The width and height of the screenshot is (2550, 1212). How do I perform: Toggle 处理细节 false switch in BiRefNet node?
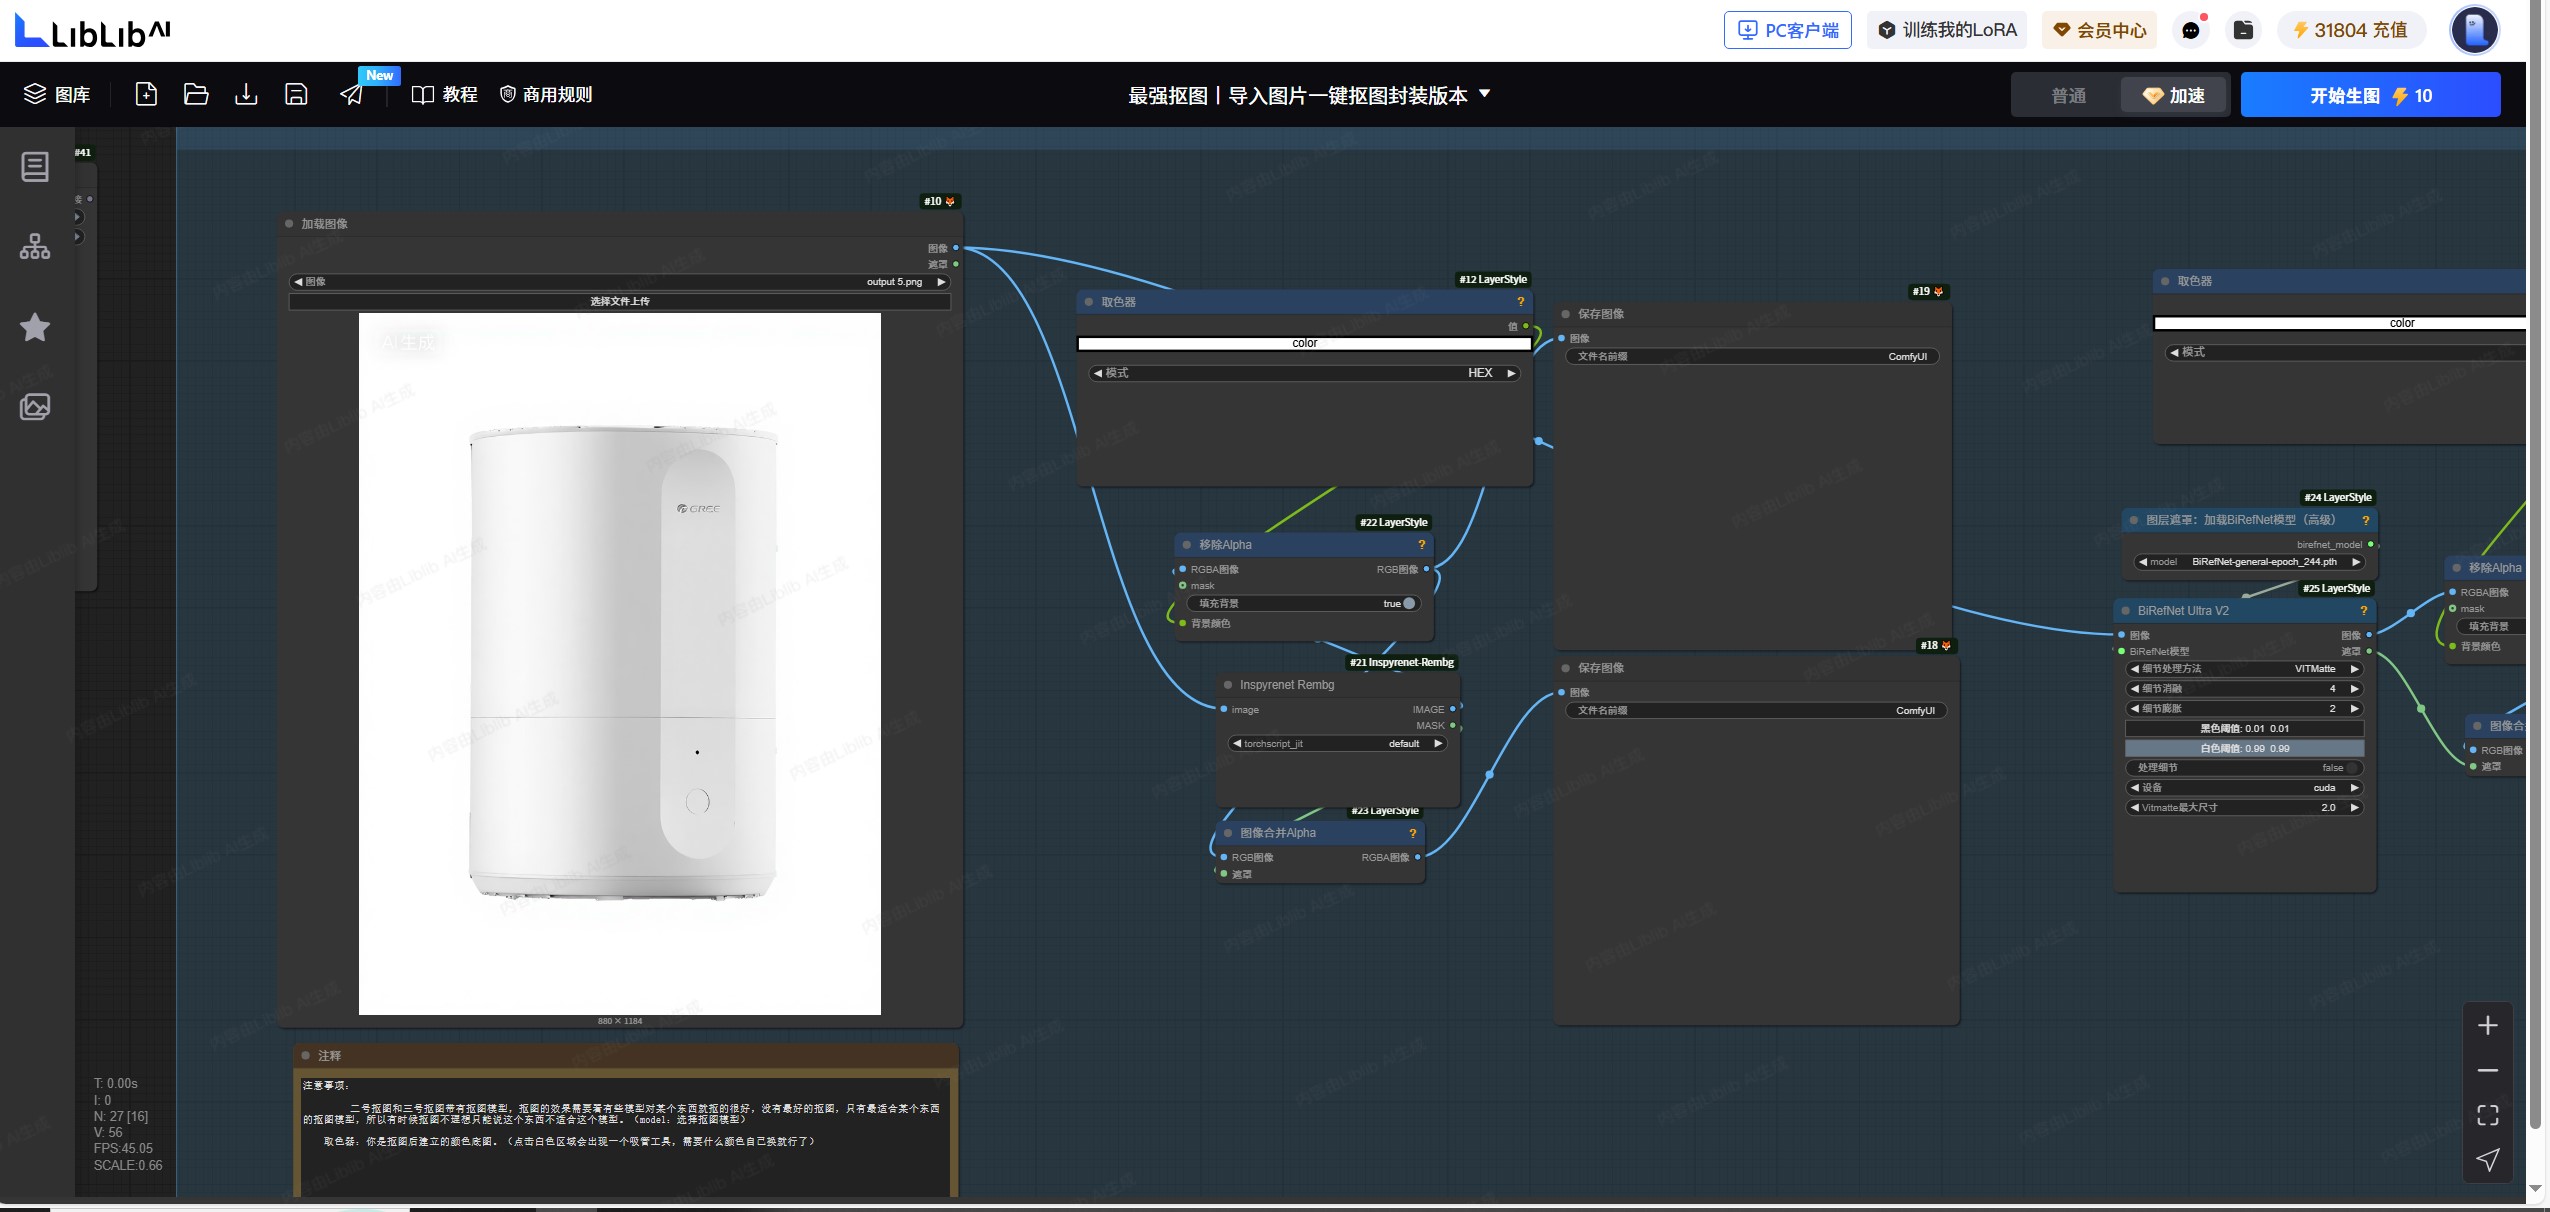[2351, 768]
